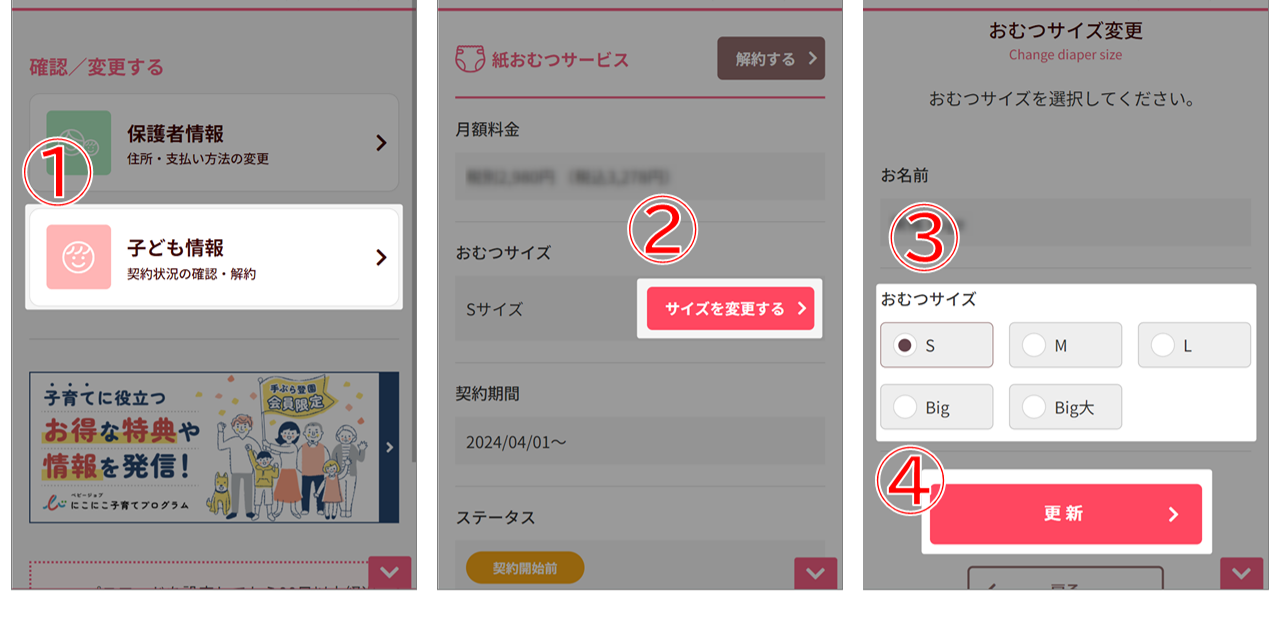Expand the pink chevron in left panel
Screen dimensions: 1280x625
pos(390,573)
